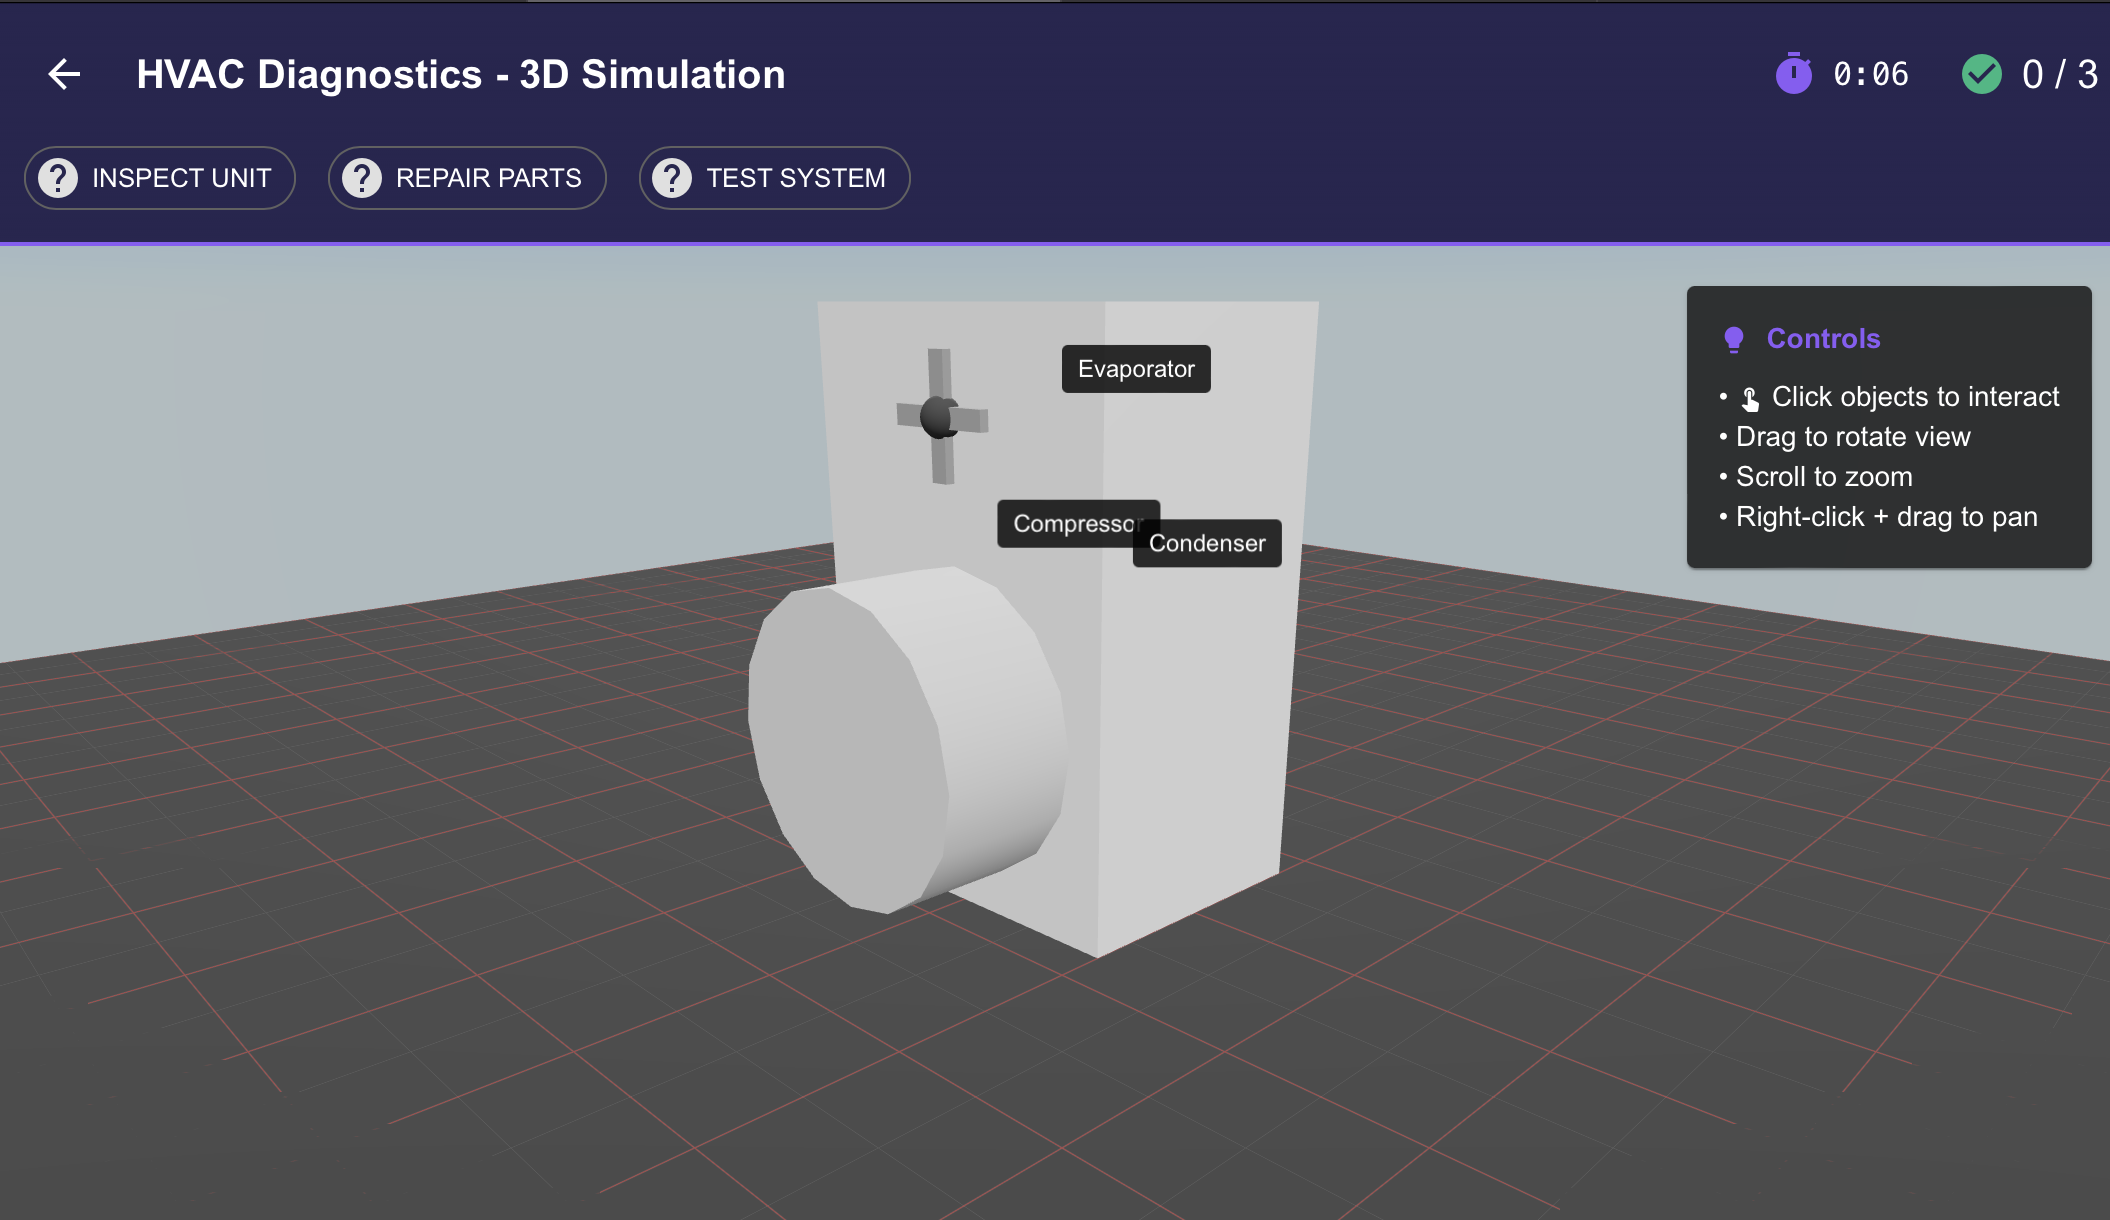
Task: Click the cross-shaped fan on the unit
Action: point(940,417)
